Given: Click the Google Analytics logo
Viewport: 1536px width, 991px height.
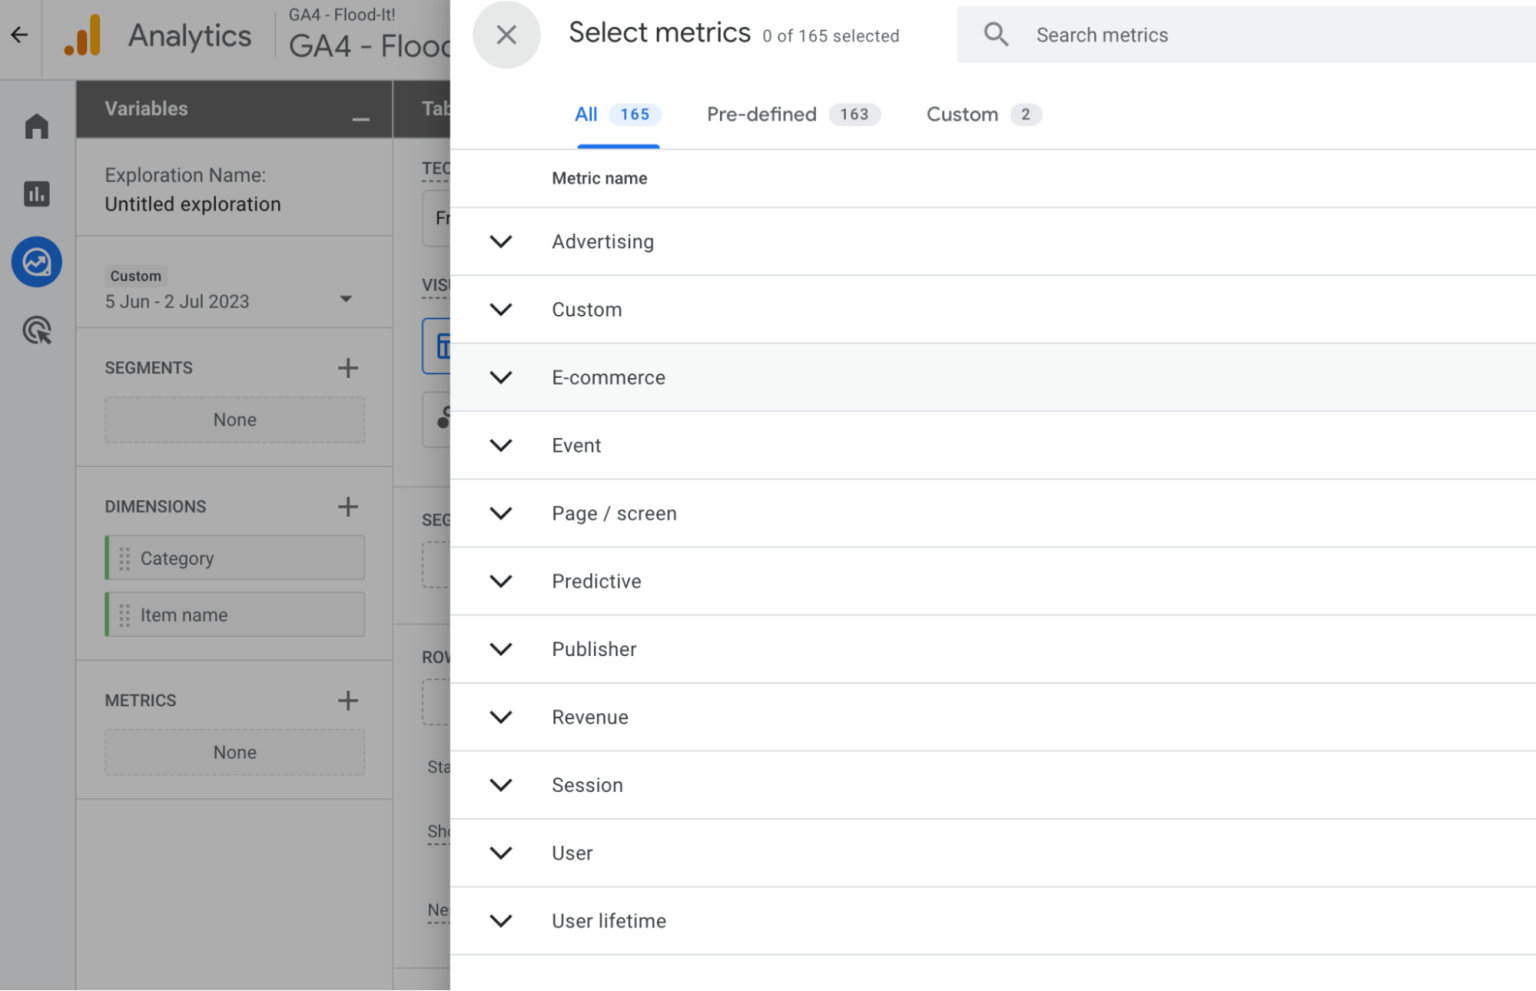Looking at the screenshot, I should (82, 34).
